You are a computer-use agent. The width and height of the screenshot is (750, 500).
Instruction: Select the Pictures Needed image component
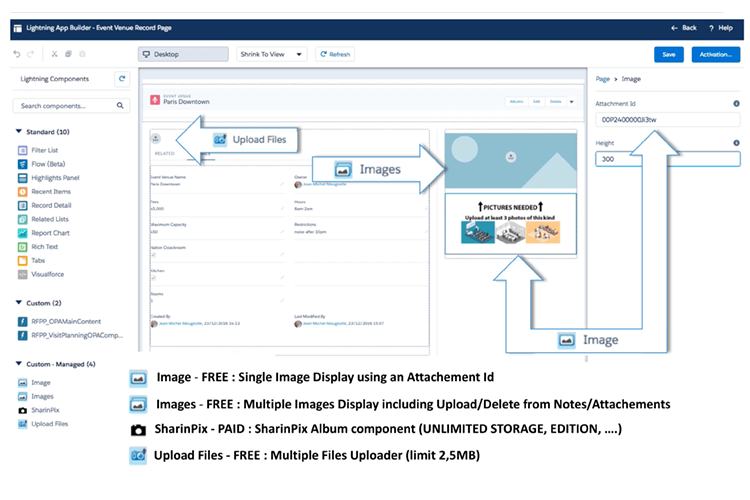coord(510,223)
